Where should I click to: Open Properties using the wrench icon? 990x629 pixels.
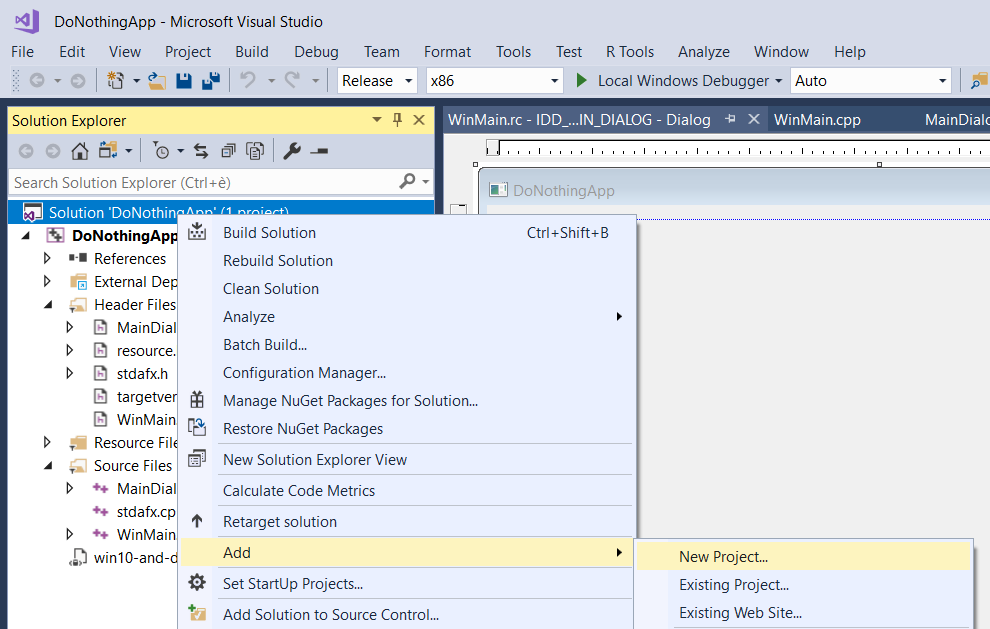(292, 151)
